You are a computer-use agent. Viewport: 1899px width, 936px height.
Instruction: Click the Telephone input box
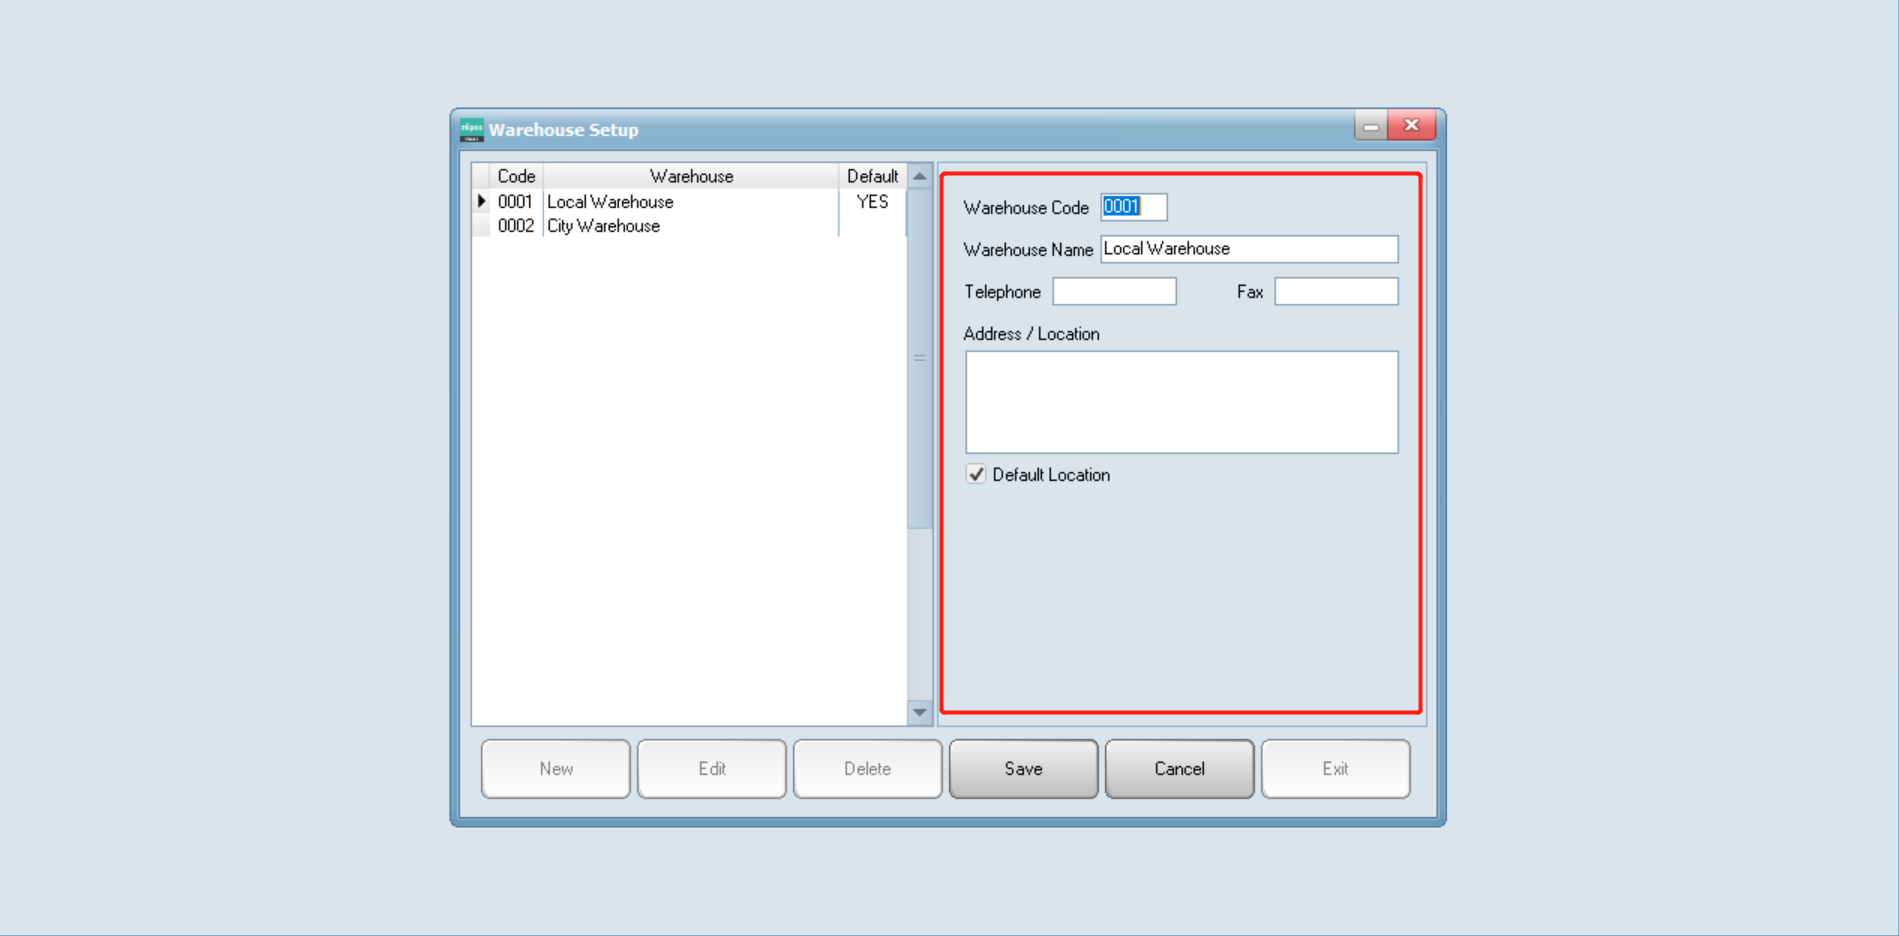(x=1114, y=291)
